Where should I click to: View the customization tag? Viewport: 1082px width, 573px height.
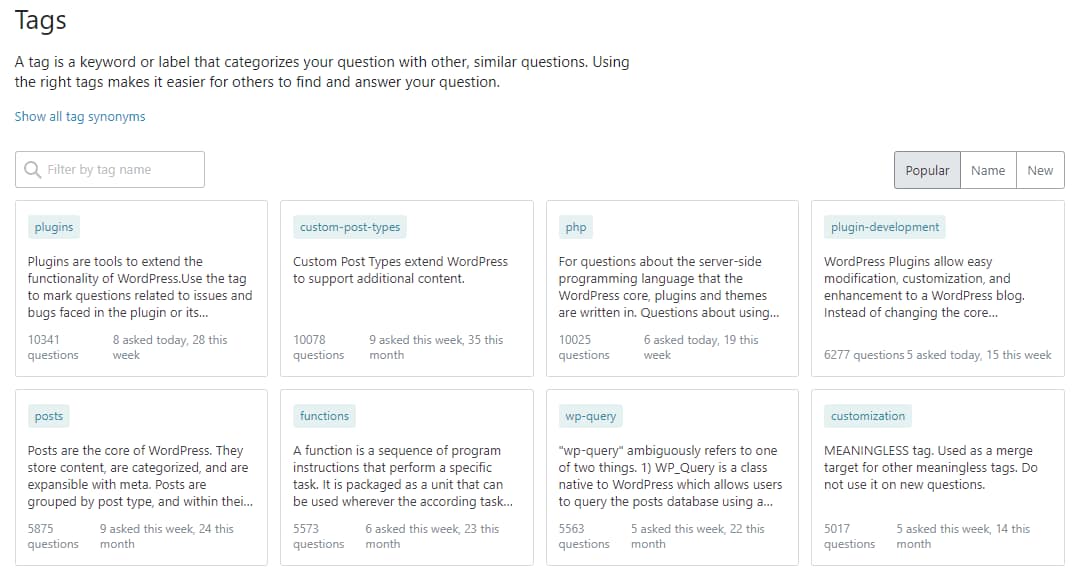pos(868,416)
